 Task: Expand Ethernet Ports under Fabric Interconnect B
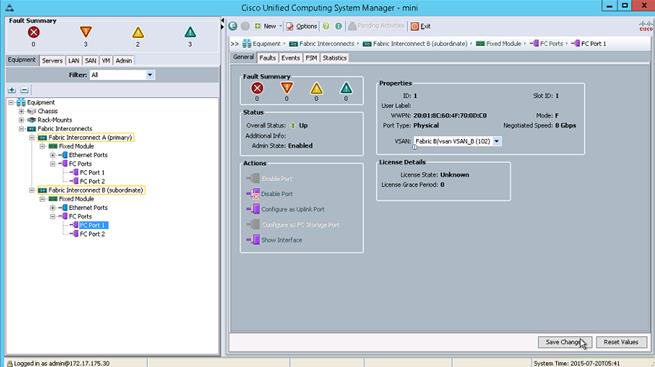click(x=53, y=208)
